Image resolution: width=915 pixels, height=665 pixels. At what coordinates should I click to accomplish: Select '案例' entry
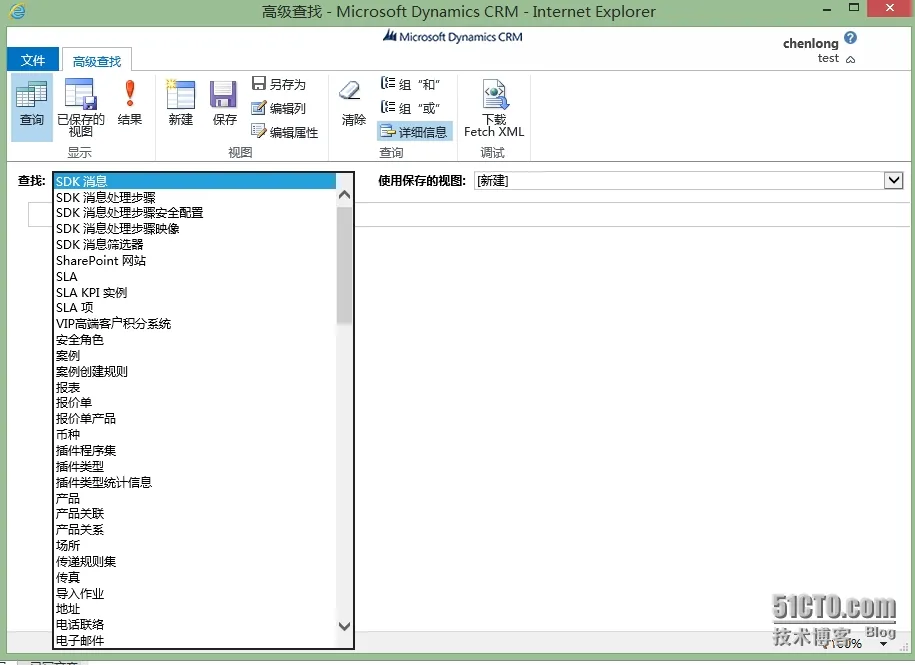tap(195, 355)
